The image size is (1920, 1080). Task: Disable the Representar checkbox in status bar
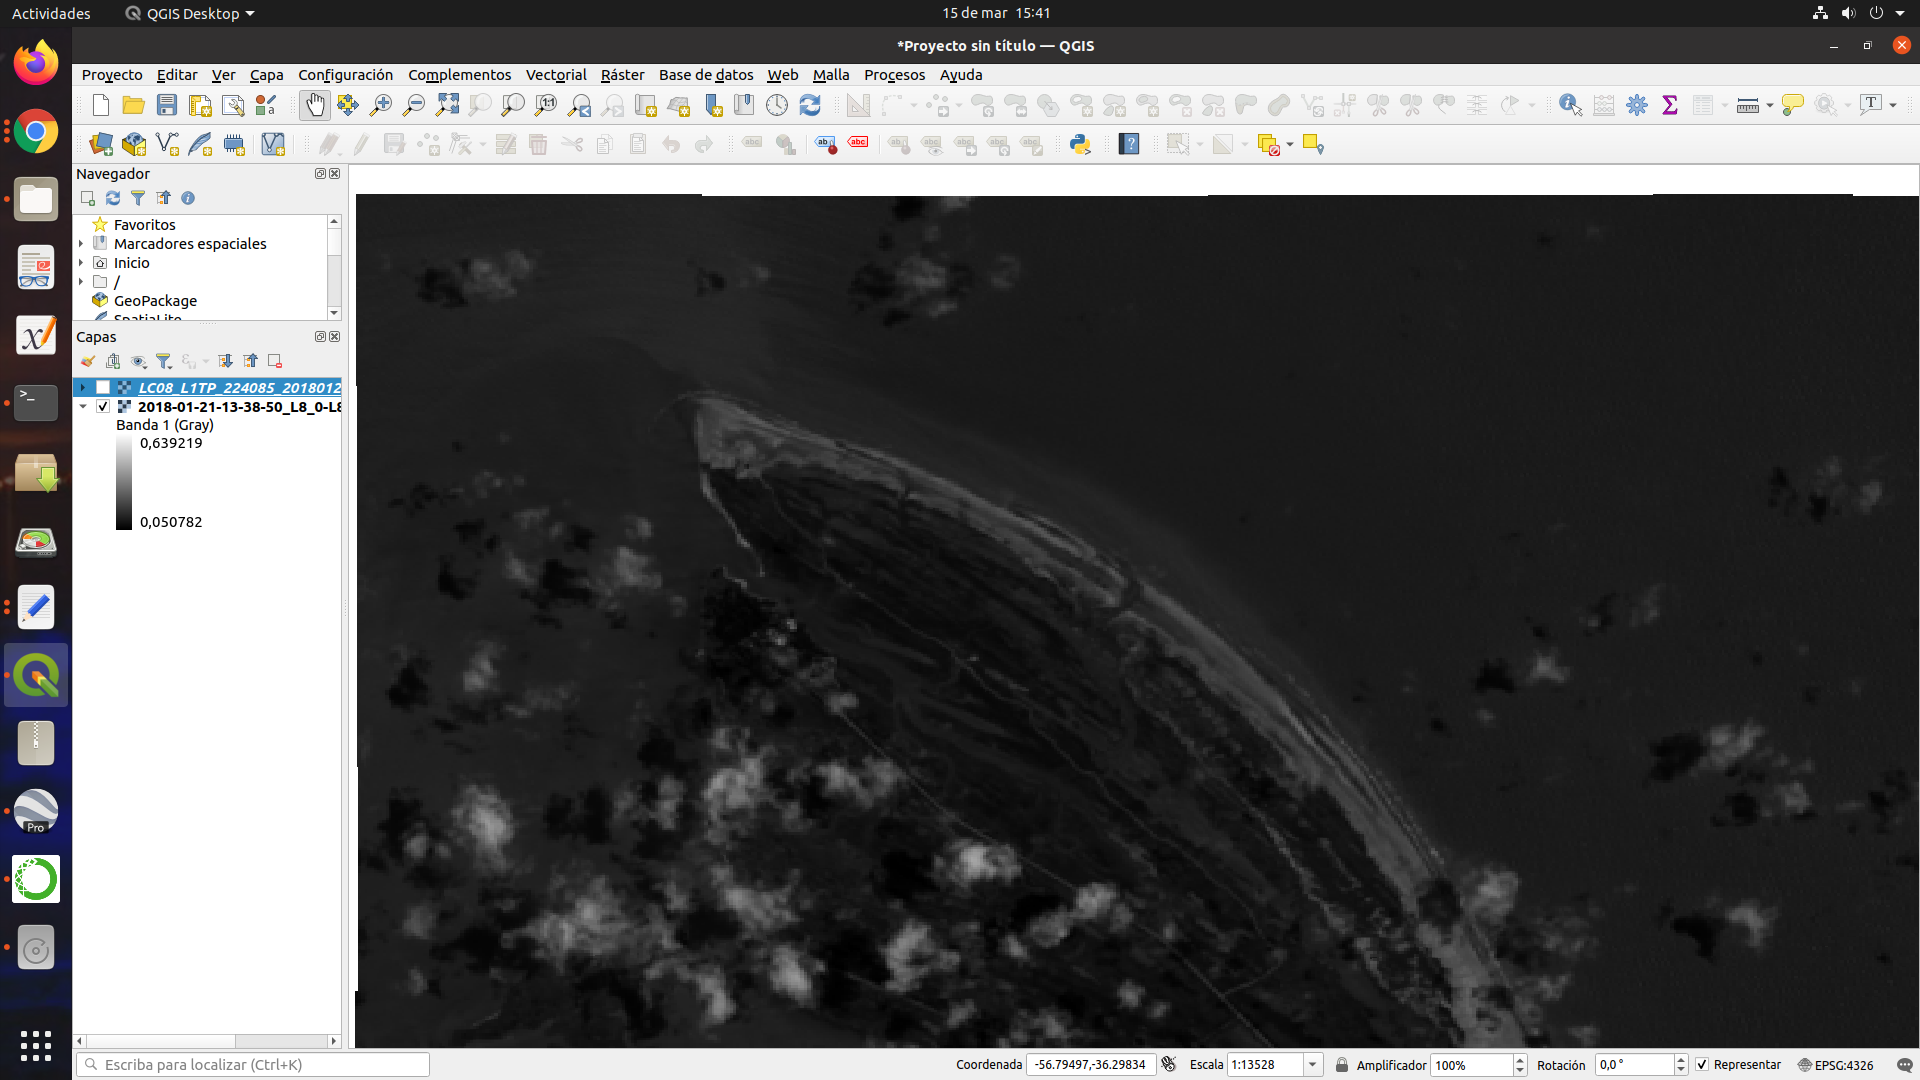(1701, 1065)
